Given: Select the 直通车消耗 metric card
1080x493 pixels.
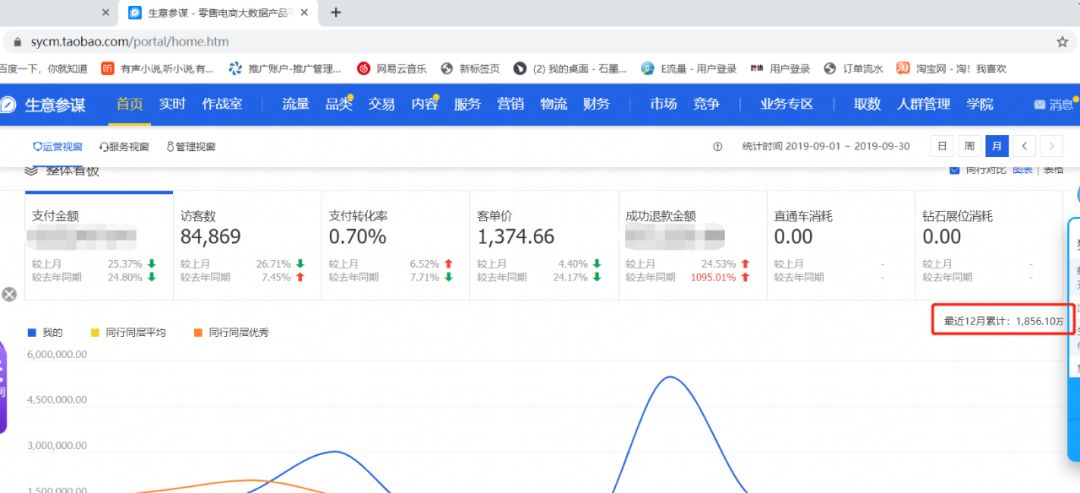Looking at the screenshot, I should click(x=841, y=246).
